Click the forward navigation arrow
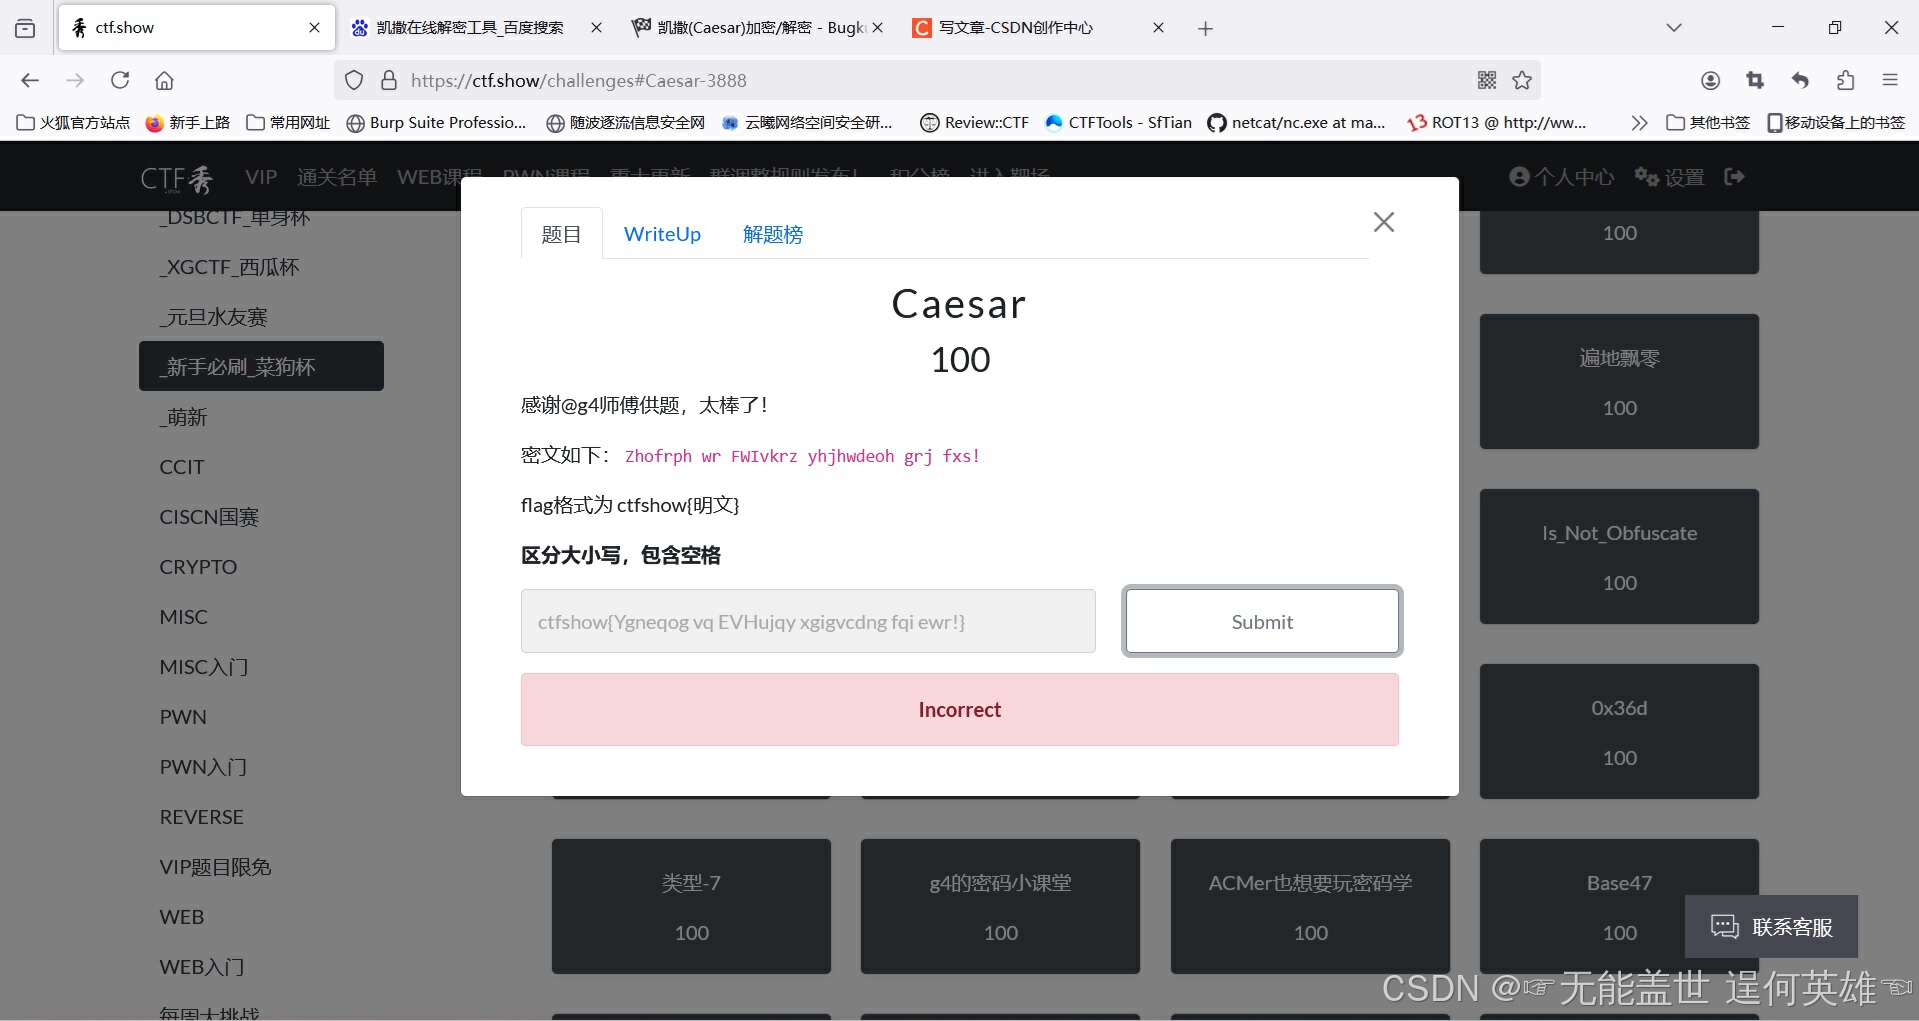1919x1021 pixels. pyautogui.click(x=75, y=80)
